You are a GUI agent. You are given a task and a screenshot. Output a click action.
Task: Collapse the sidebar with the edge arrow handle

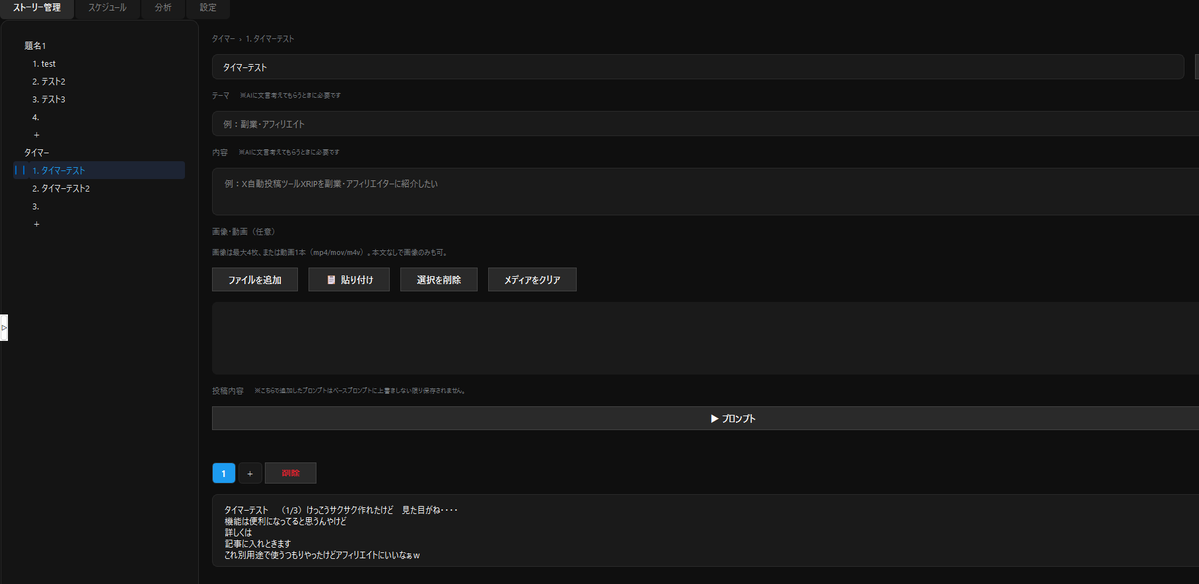click(x=4, y=327)
